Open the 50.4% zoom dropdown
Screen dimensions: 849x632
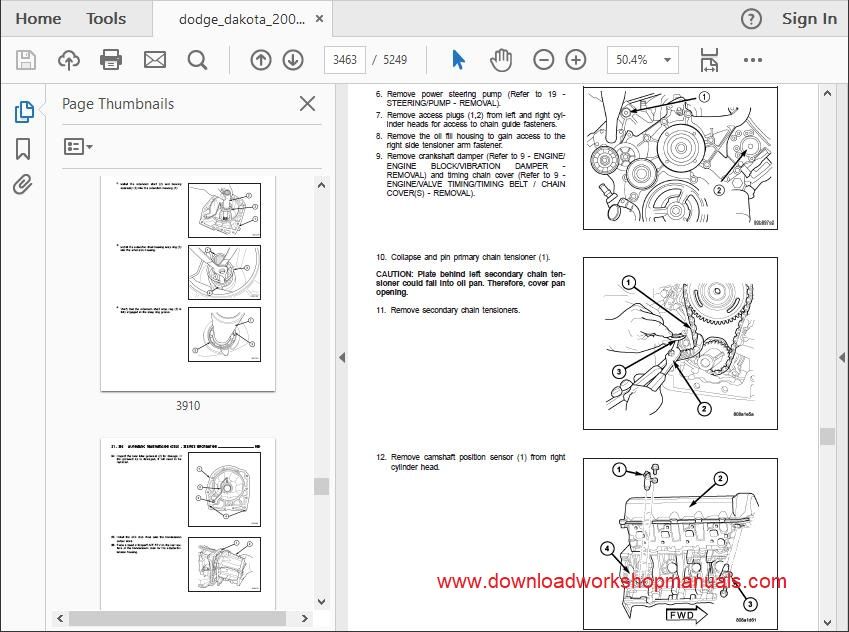pyautogui.click(x=643, y=60)
